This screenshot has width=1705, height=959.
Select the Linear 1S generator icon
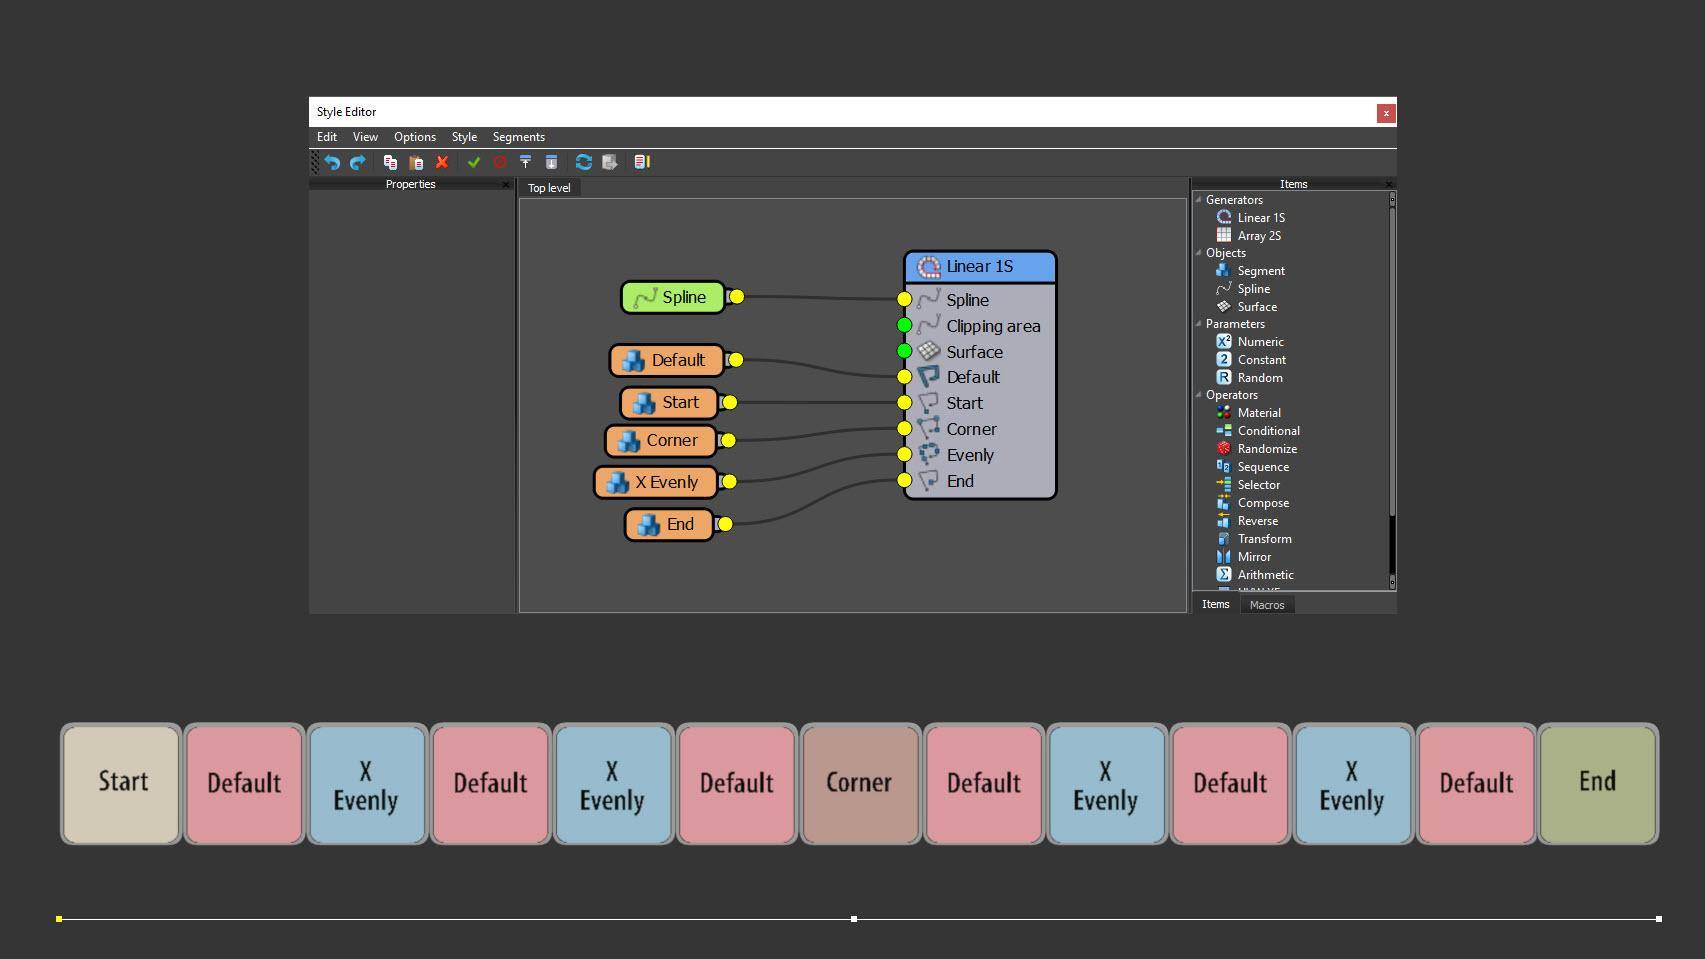coord(1224,217)
